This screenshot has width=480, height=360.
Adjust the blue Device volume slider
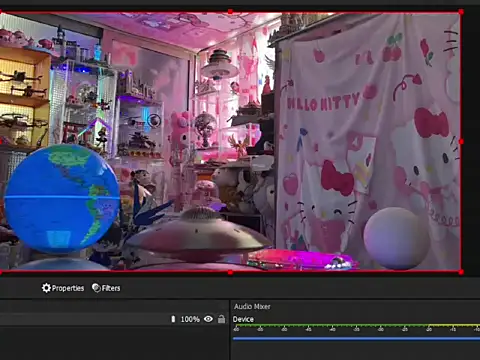(356, 339)
